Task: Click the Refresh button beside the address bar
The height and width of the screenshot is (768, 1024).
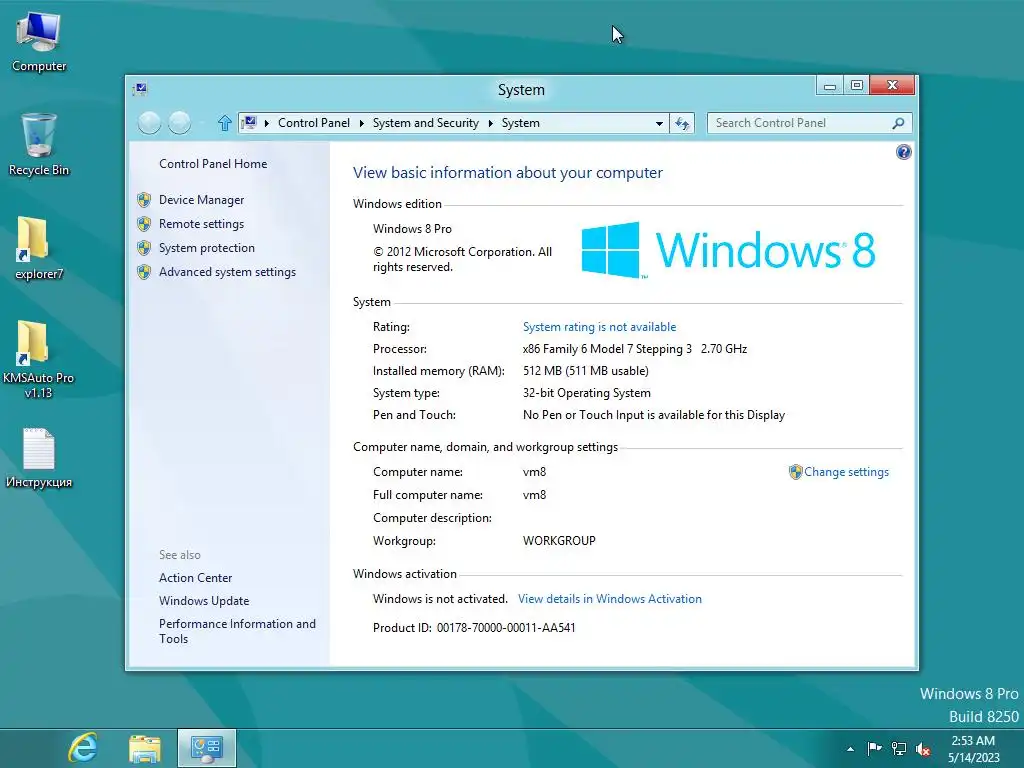Action: coord(682,123)
